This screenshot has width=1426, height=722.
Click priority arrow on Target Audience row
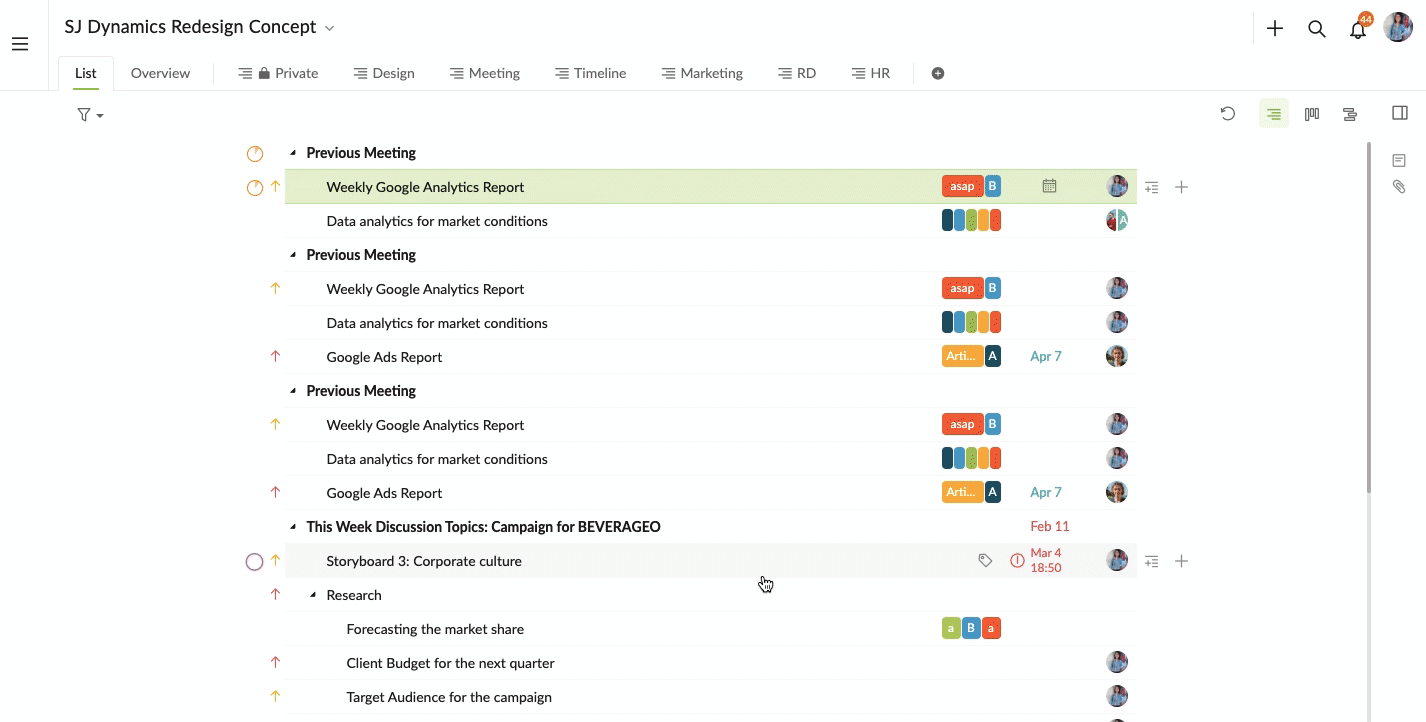point(276,696)
